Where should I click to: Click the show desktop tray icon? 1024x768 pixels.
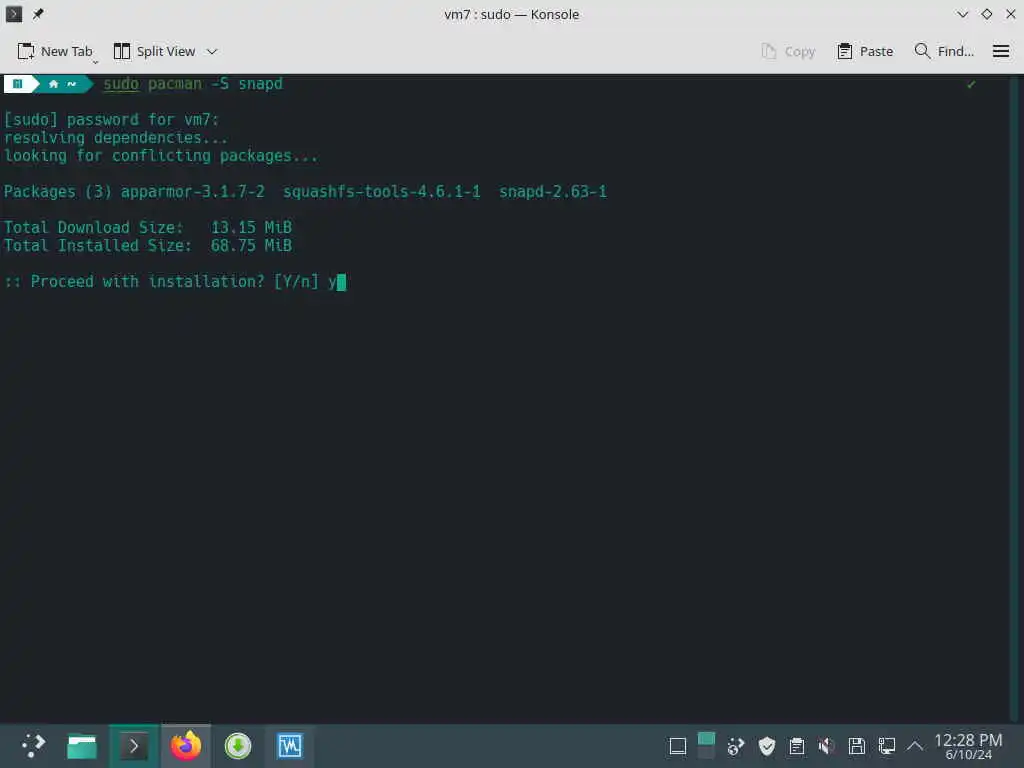[x=678, y=746]
